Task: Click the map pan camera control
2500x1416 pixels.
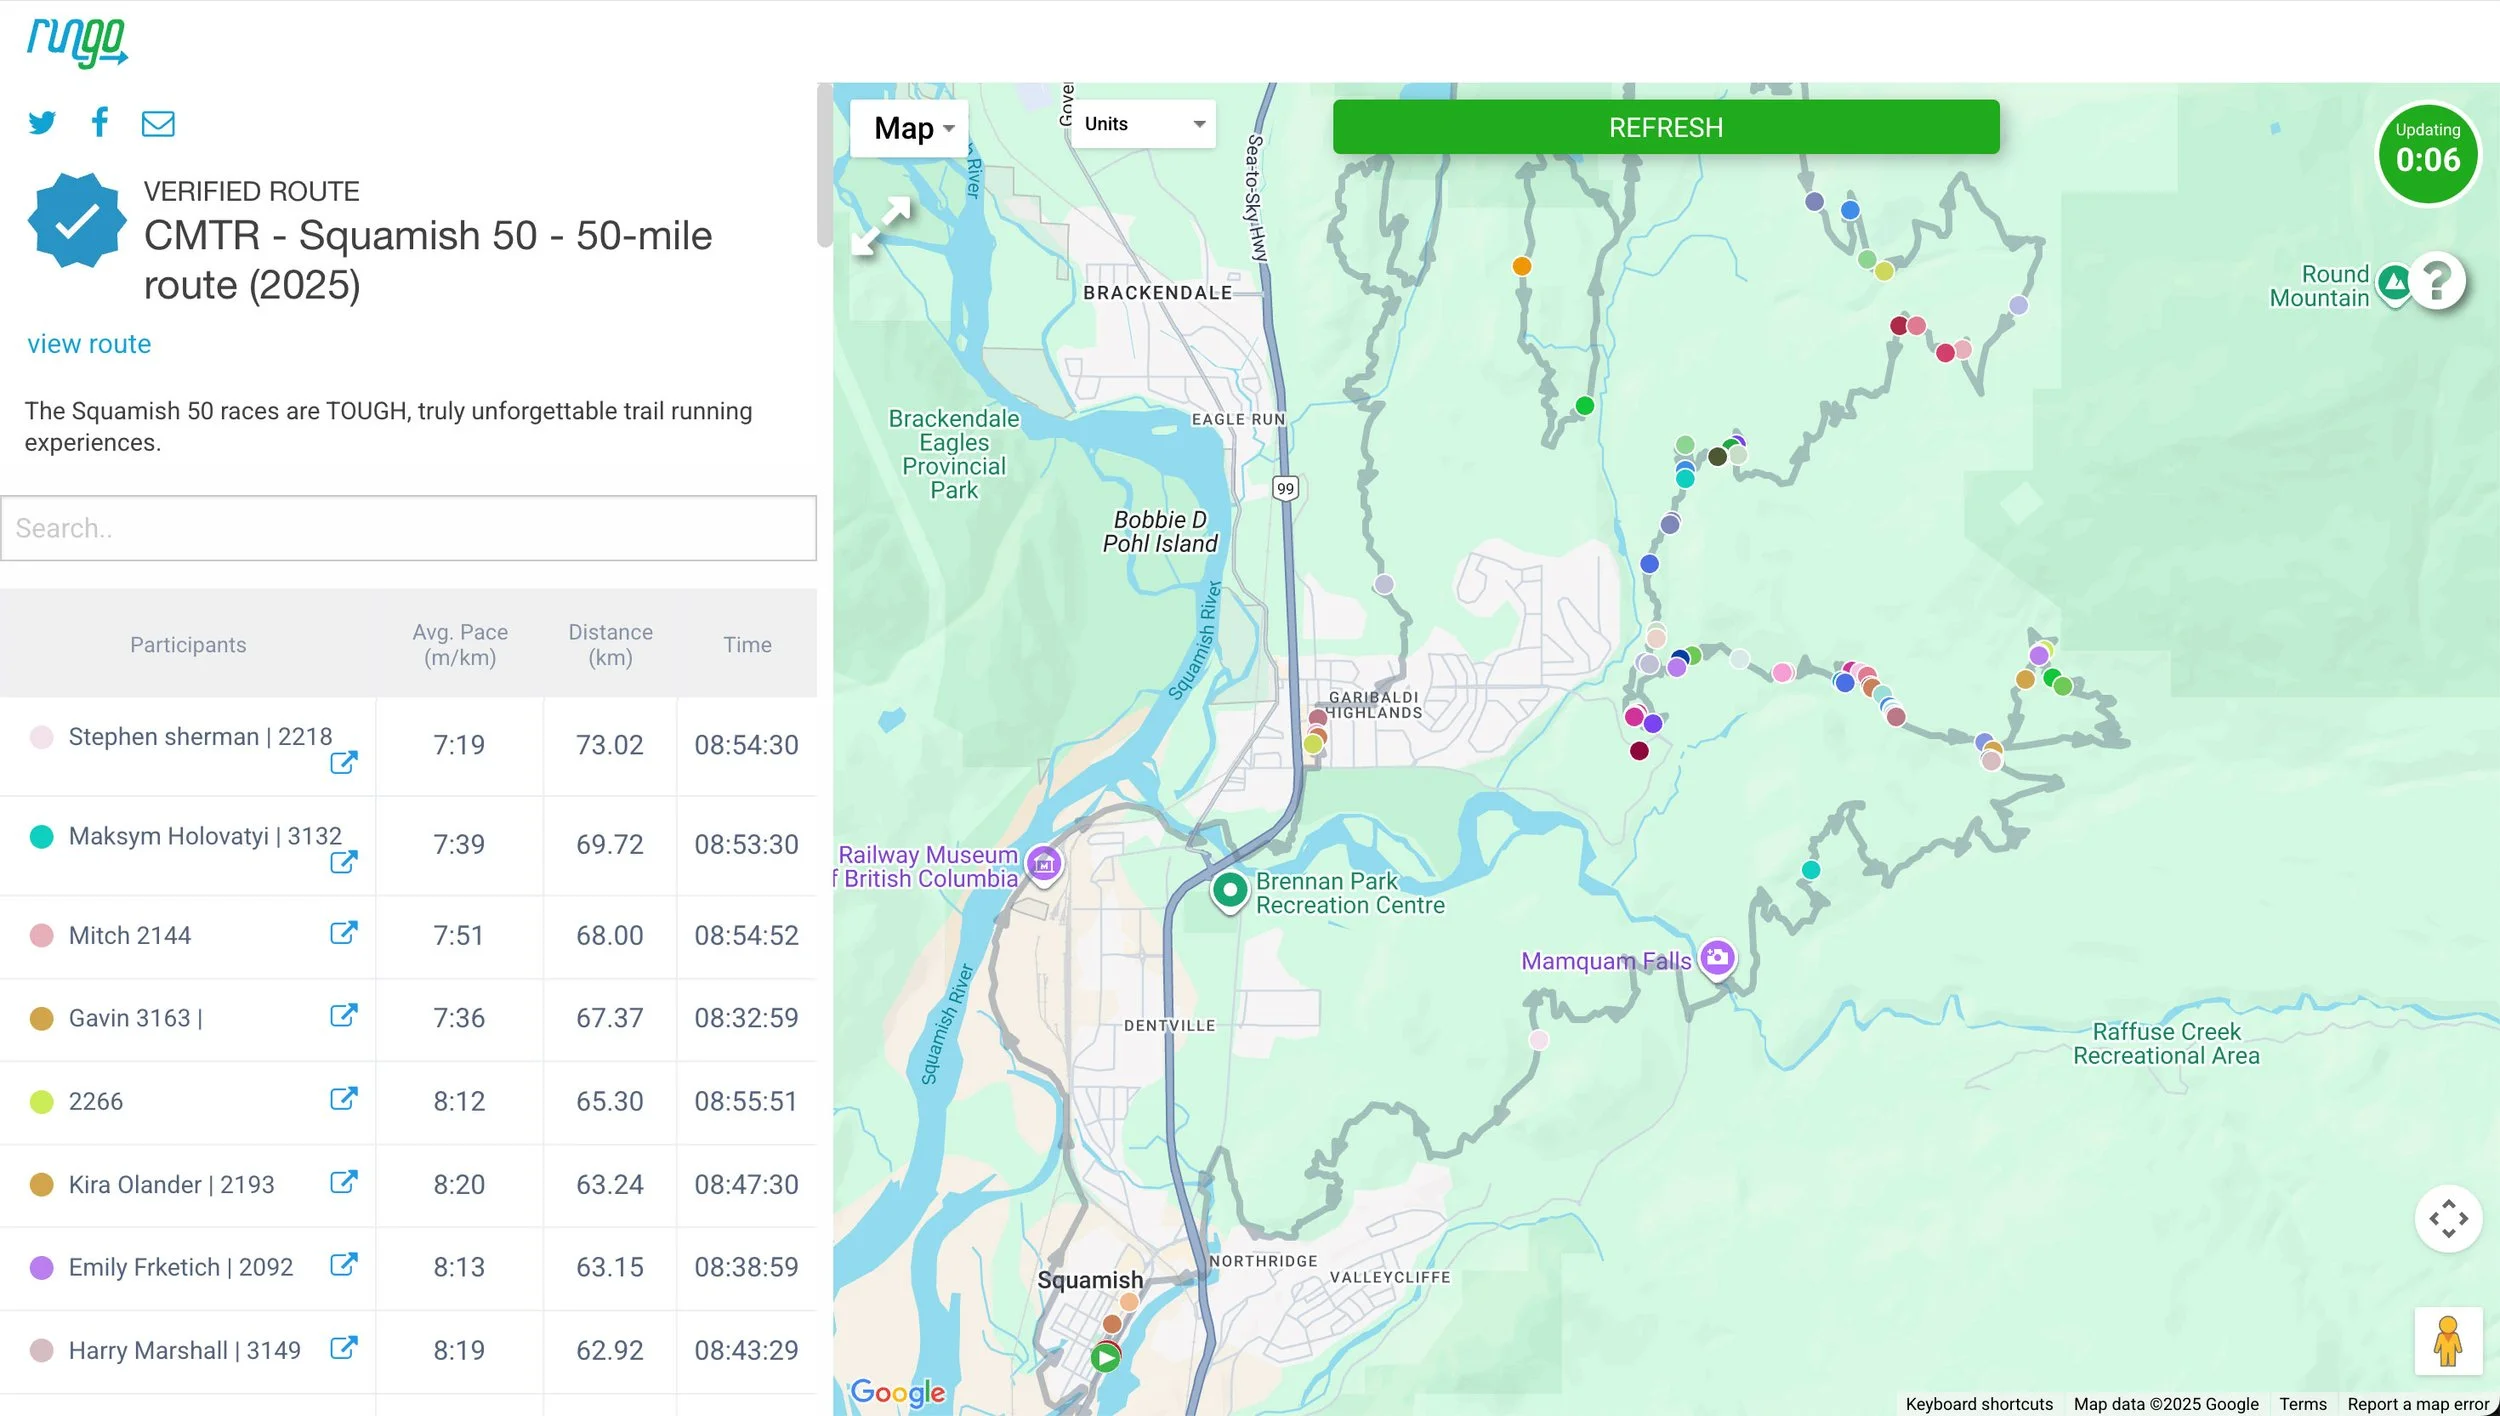Action: 2447,1219
